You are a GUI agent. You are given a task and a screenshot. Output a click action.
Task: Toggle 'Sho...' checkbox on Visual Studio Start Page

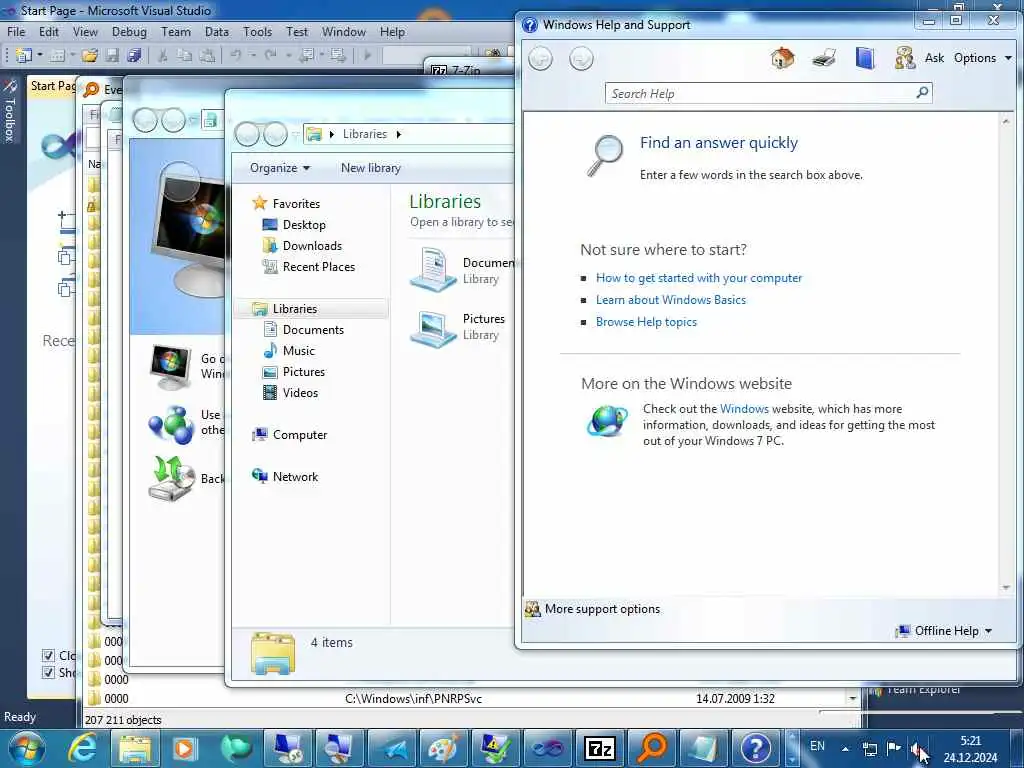[x=48, y=672]
